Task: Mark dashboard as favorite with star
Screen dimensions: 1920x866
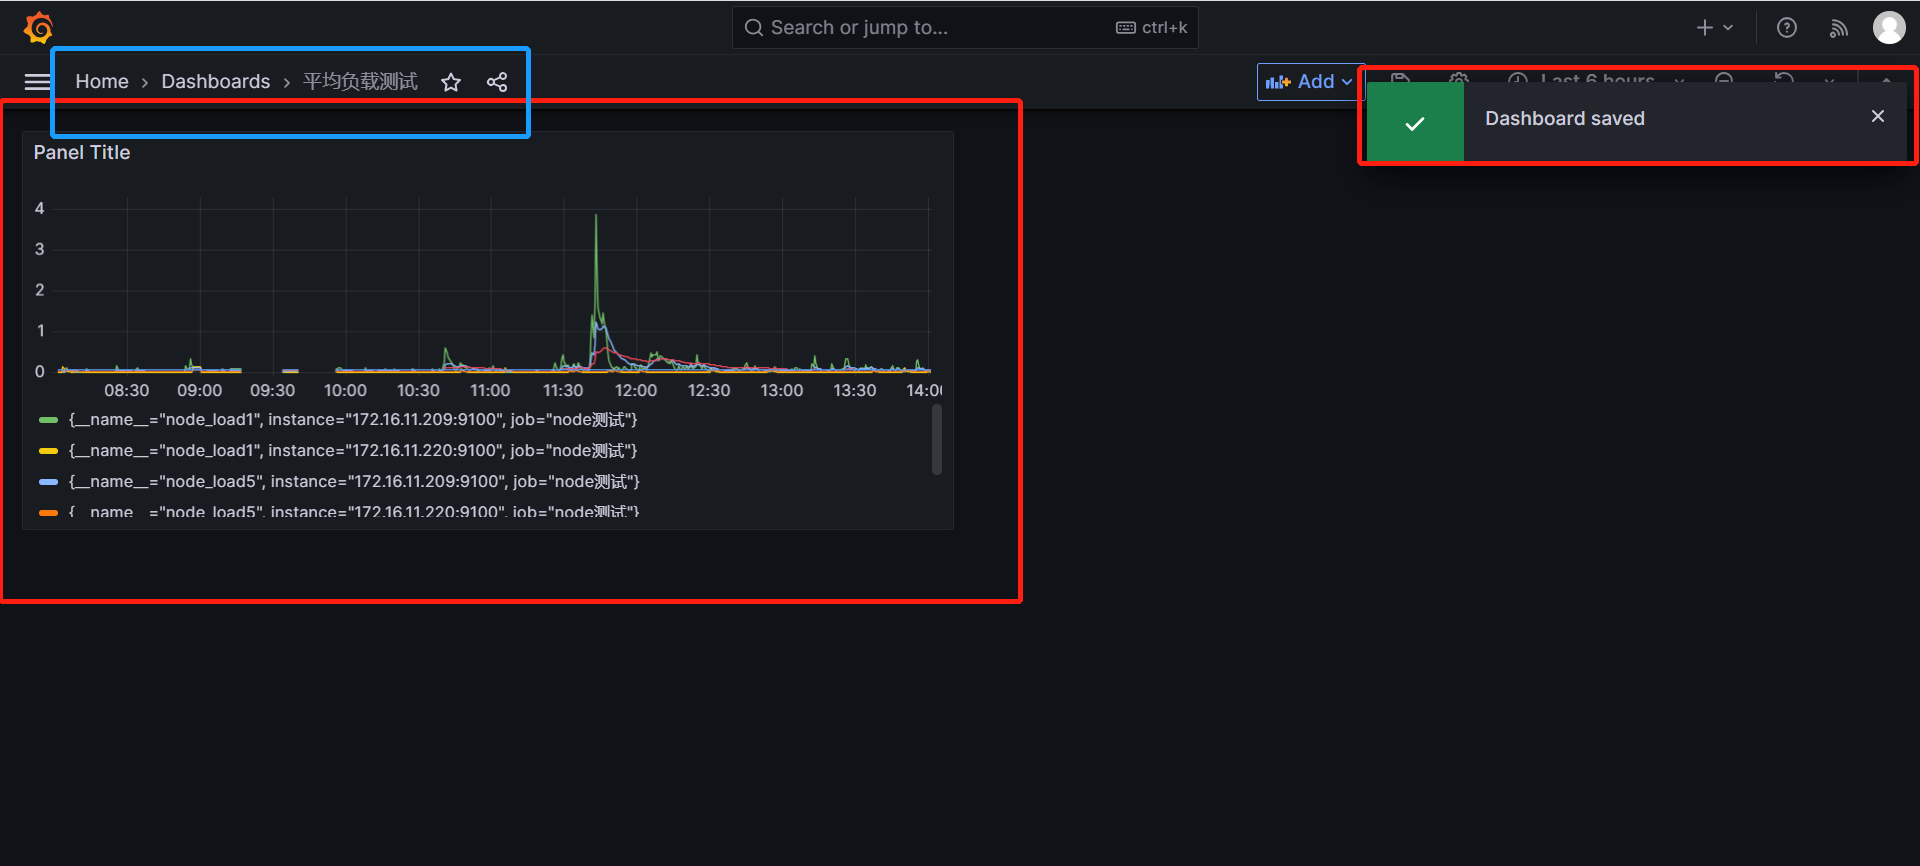Action: pos(451,82)
